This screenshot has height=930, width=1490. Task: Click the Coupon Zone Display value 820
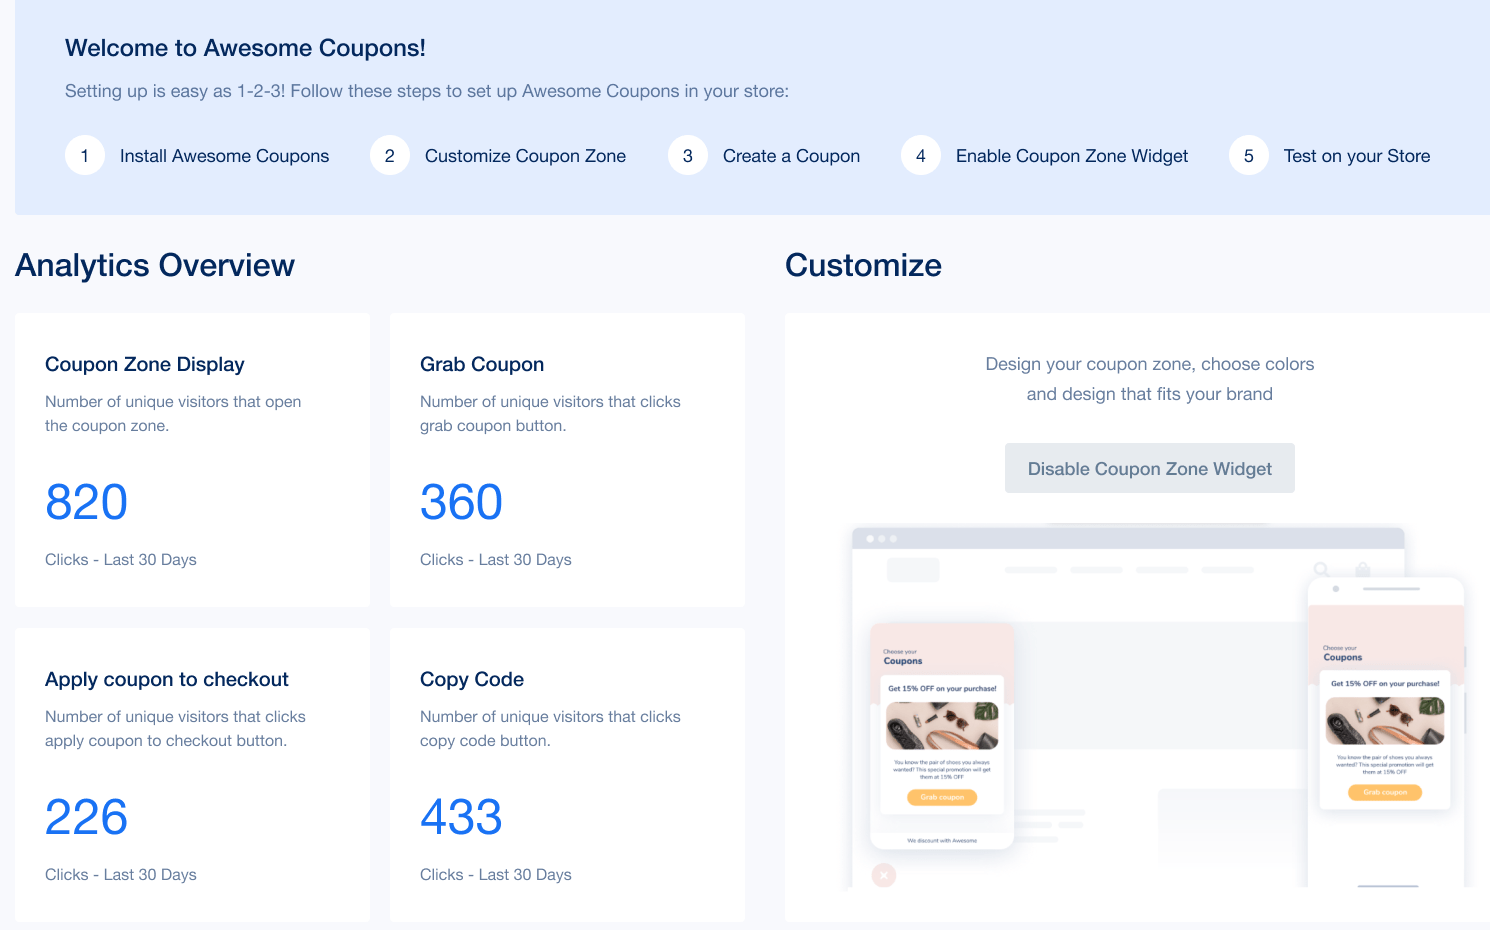point(87,502)
